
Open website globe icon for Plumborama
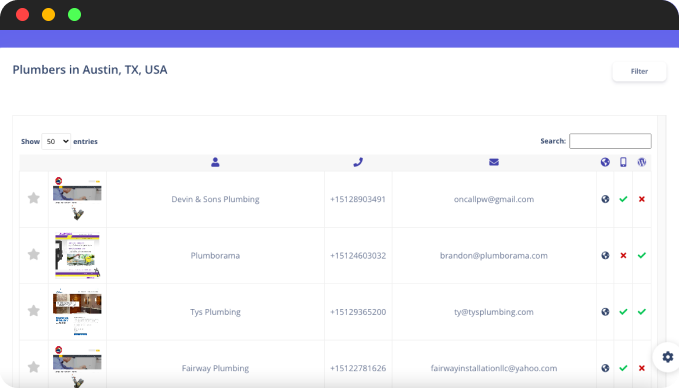click(605, 255)
